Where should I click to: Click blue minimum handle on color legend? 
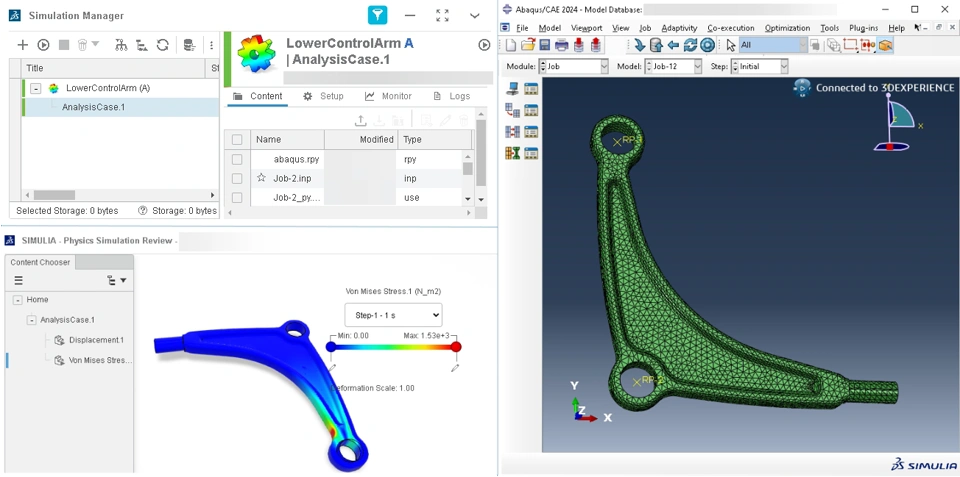click(331, 347)
